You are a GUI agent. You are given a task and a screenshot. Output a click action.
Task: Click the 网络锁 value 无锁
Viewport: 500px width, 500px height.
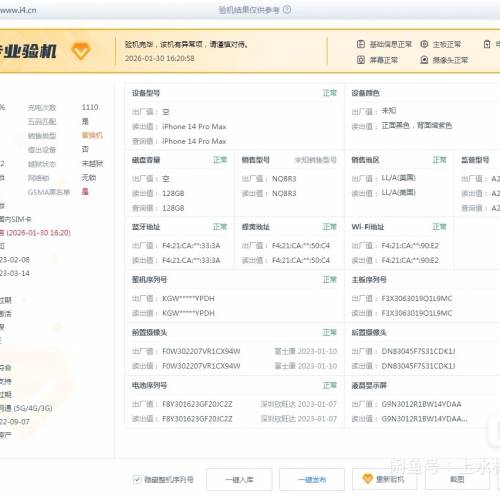point(89,178)
